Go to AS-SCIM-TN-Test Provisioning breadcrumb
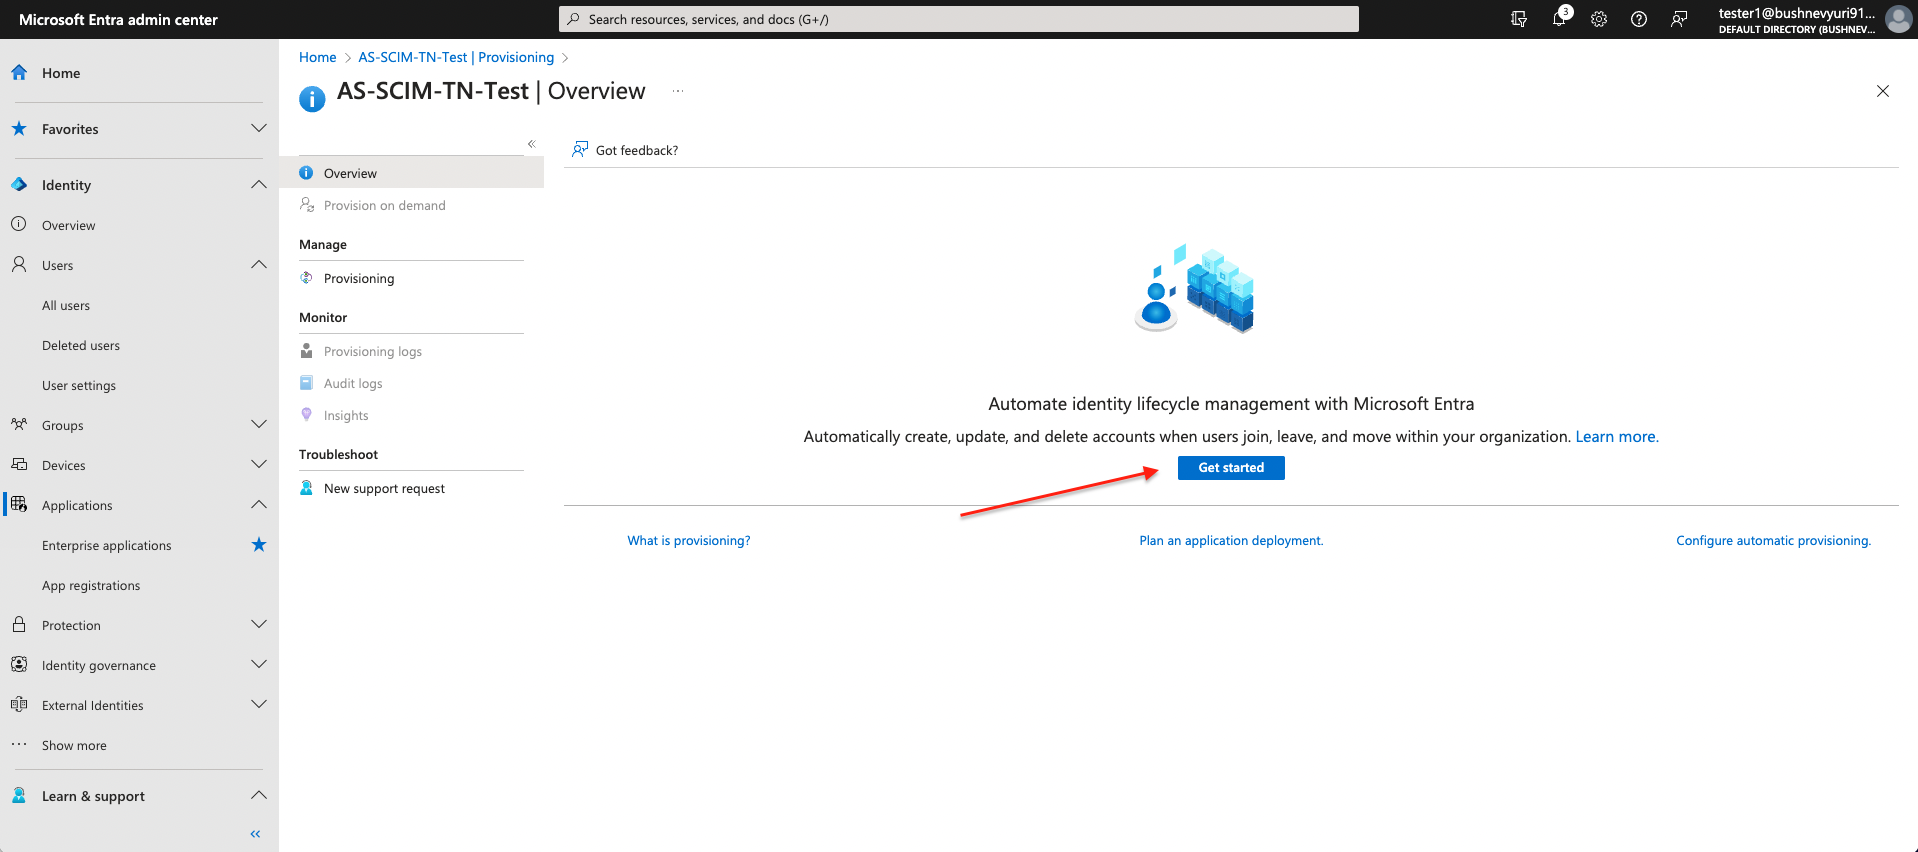 pyautogui.click(x=456, y=57)
